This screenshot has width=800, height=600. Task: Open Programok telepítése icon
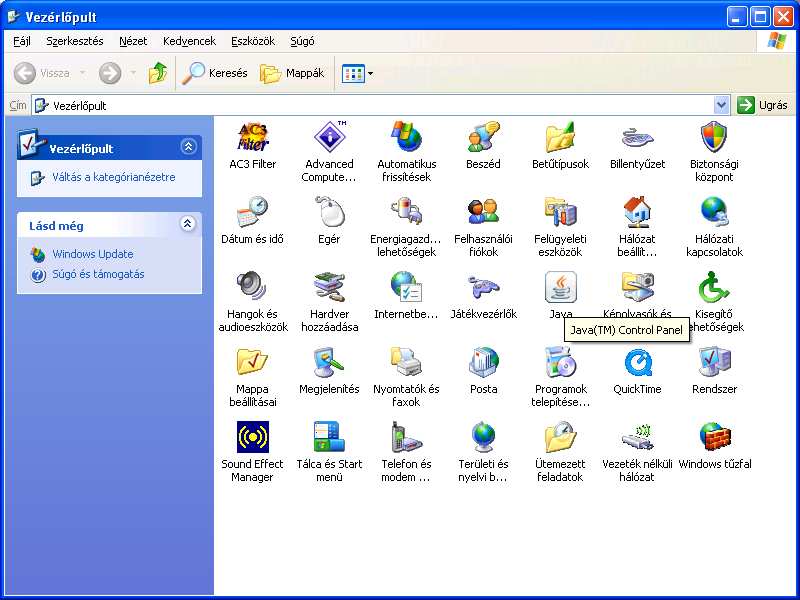[560, 362]
